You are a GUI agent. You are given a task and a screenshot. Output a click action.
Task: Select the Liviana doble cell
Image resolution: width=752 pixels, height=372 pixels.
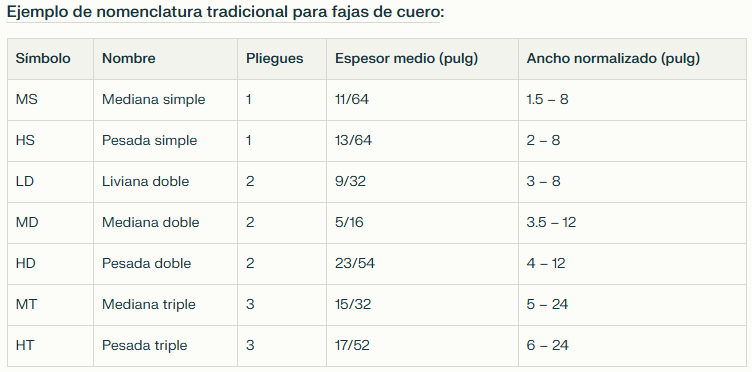(165, 182)
